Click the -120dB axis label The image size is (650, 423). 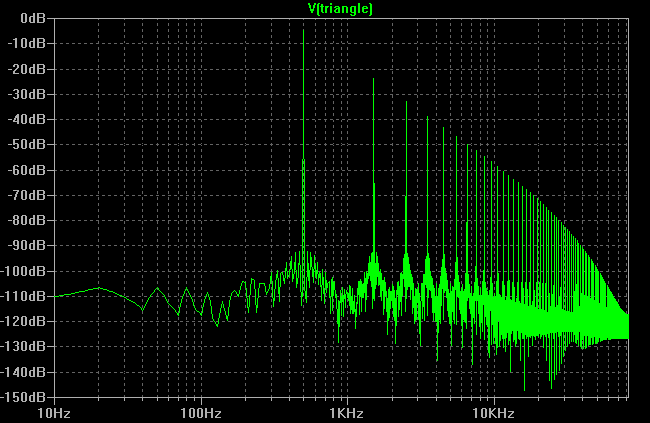[x=23, y=321]
